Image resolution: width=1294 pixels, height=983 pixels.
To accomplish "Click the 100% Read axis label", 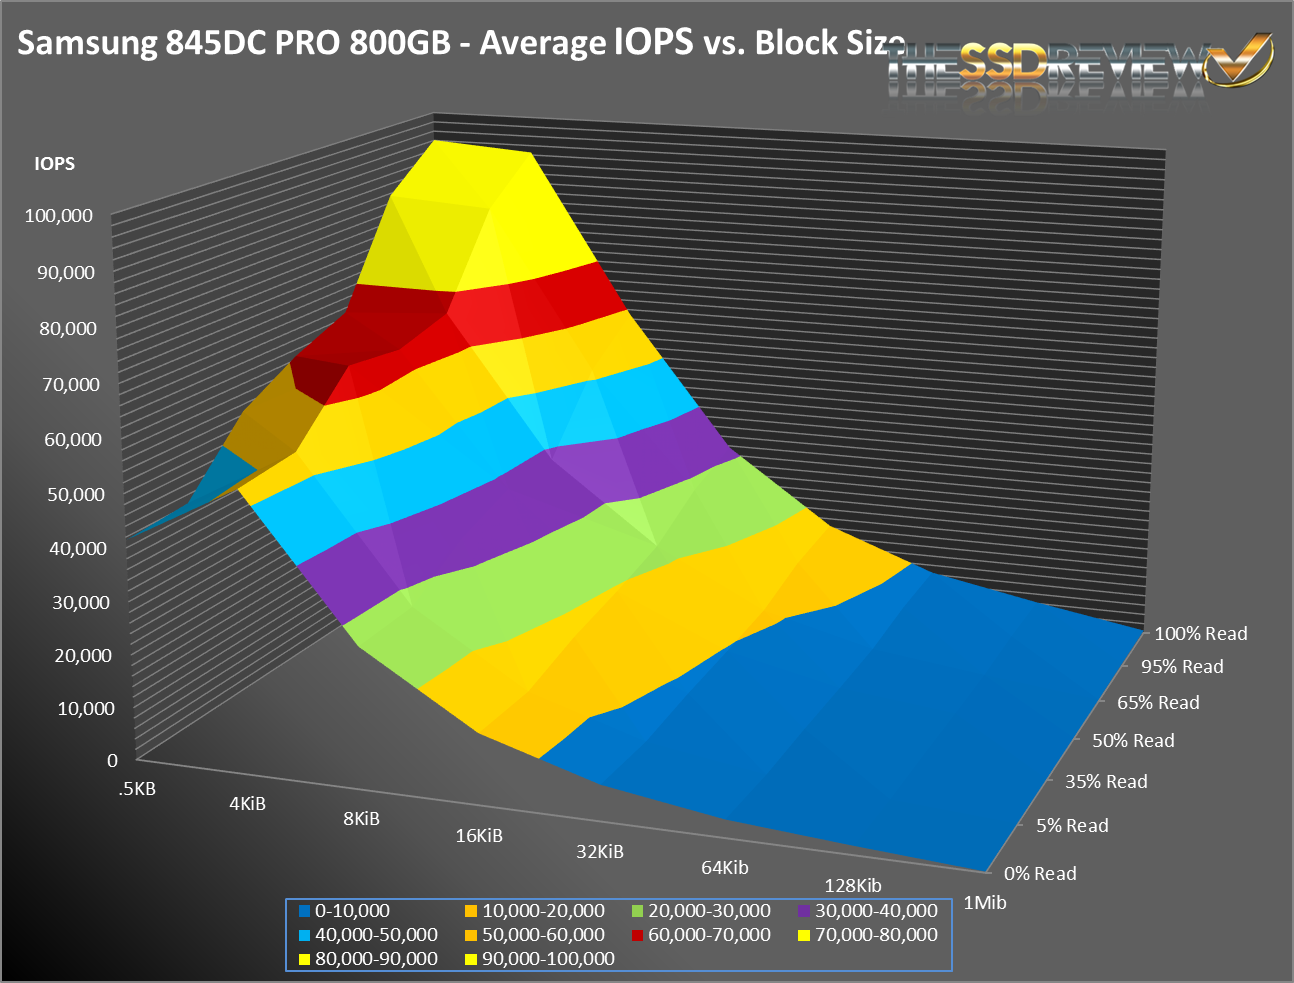I will click(1200, 634).
